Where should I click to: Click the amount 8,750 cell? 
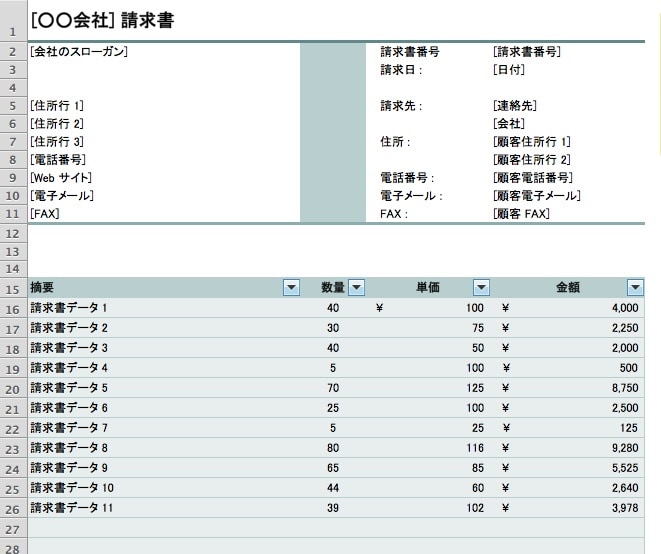(x=625, y=388)
